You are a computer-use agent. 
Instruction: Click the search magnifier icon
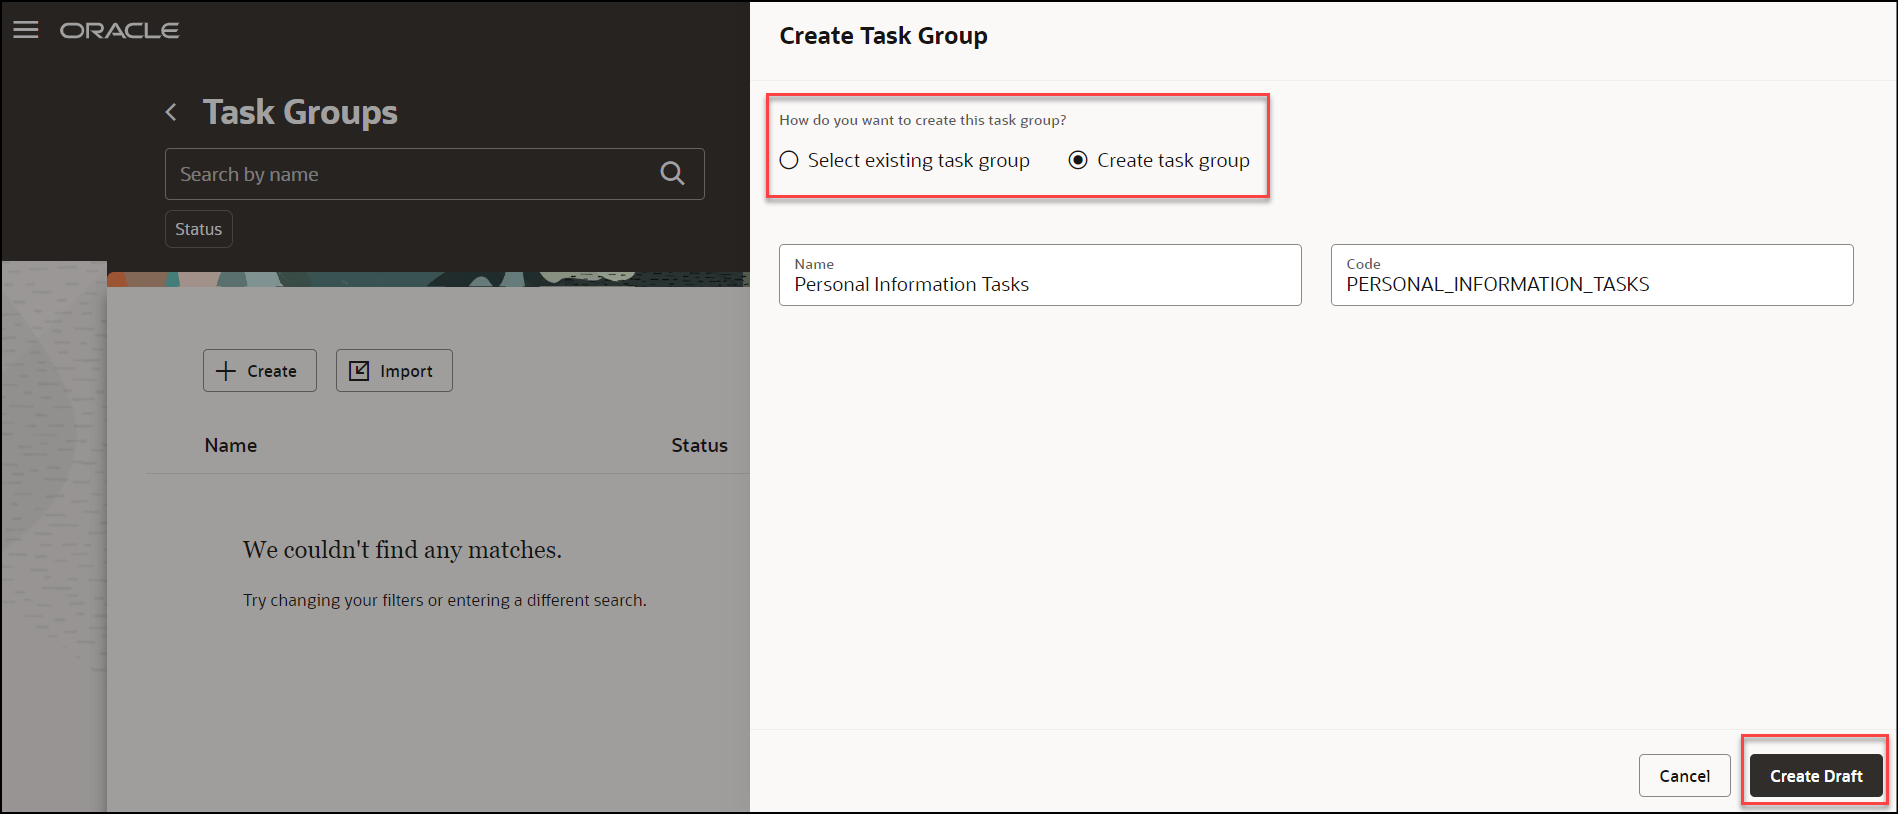[x=672, y=174]
